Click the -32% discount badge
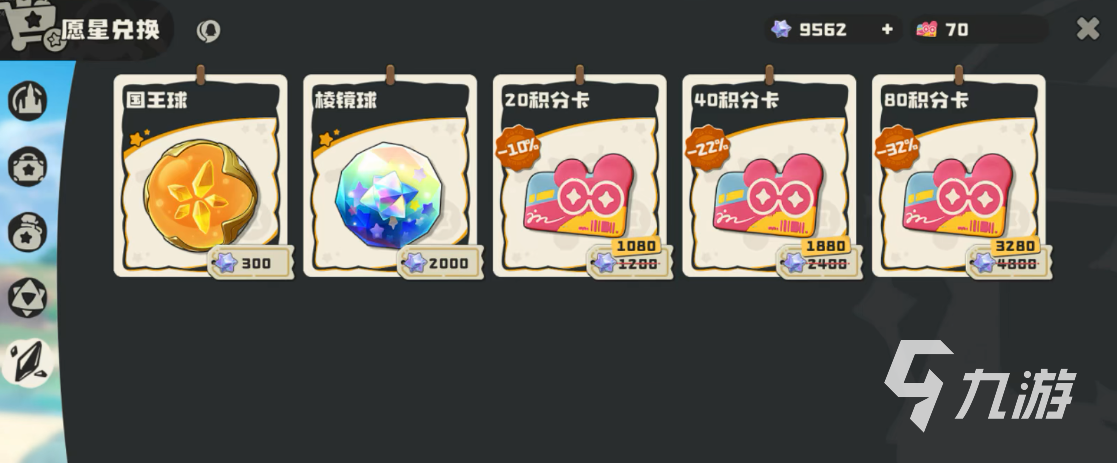Screen dimensions: 1117x463 coord(897,148)
